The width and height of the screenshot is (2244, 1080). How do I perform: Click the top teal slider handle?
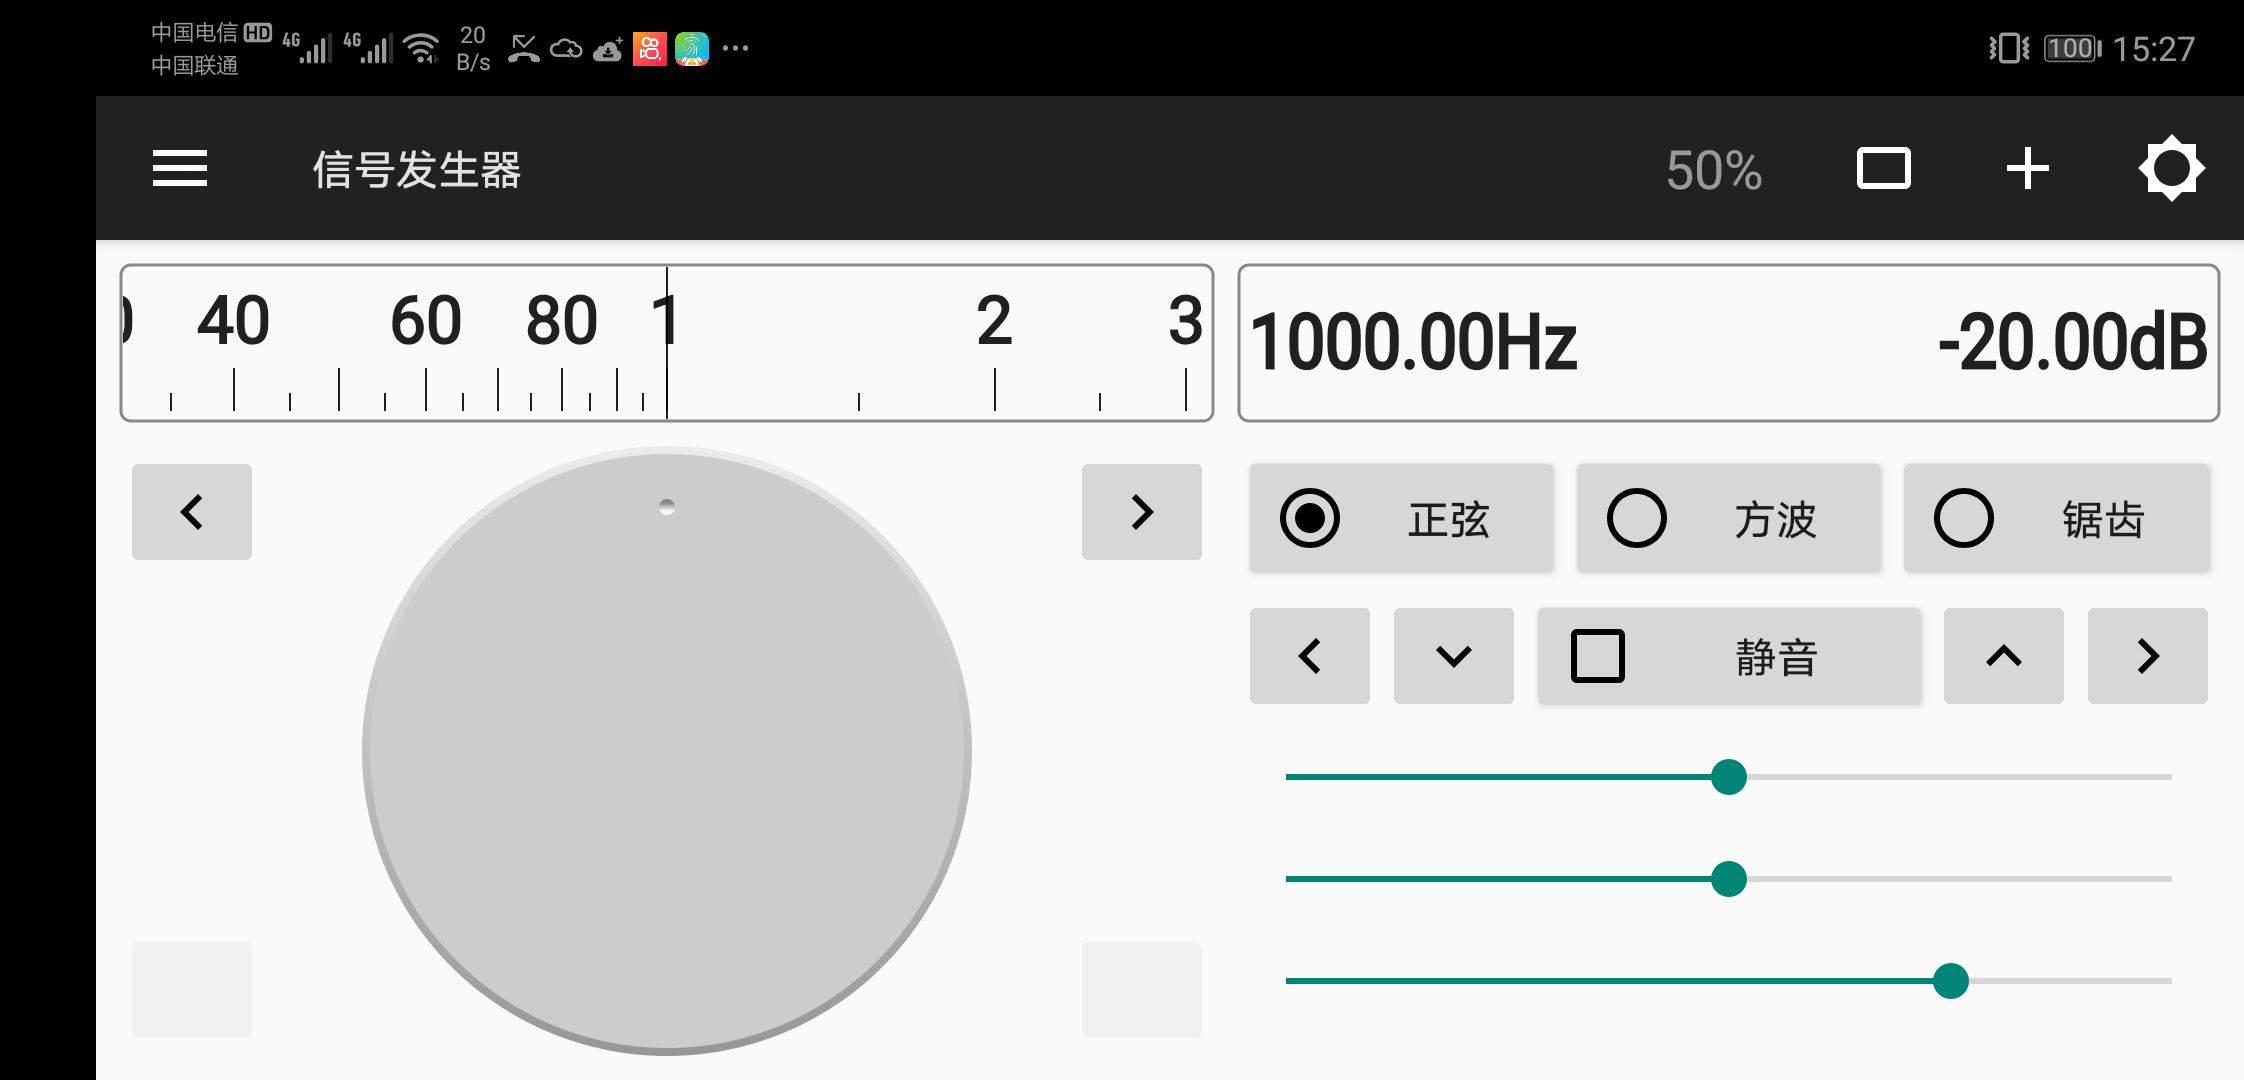(1728, 777)
